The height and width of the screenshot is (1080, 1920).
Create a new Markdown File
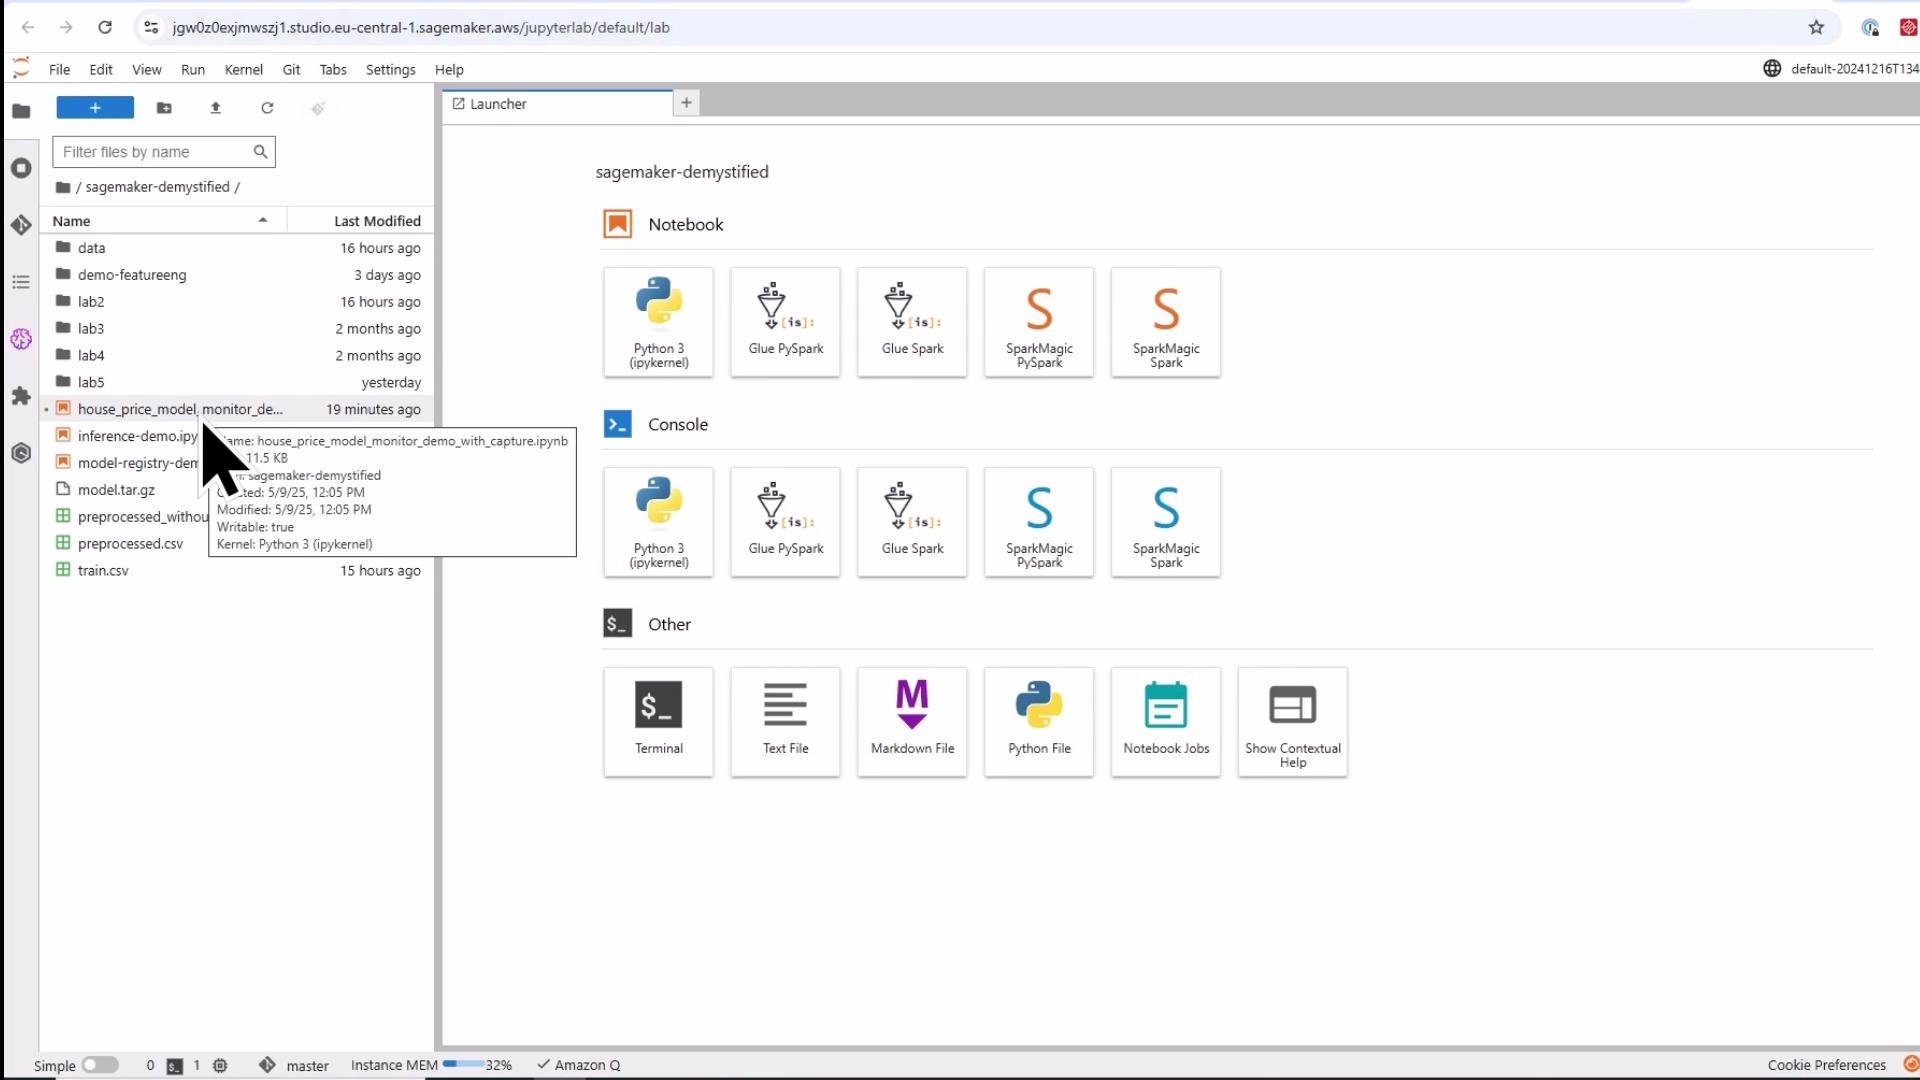(x=912, y=722)
